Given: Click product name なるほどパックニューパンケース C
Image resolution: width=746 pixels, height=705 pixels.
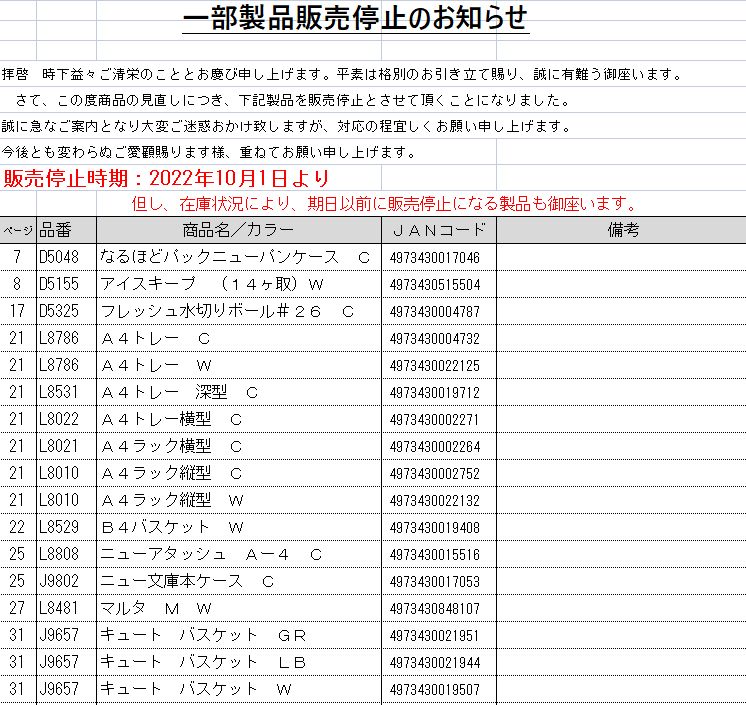Looking at the screenshot, I should pos(235,257).
